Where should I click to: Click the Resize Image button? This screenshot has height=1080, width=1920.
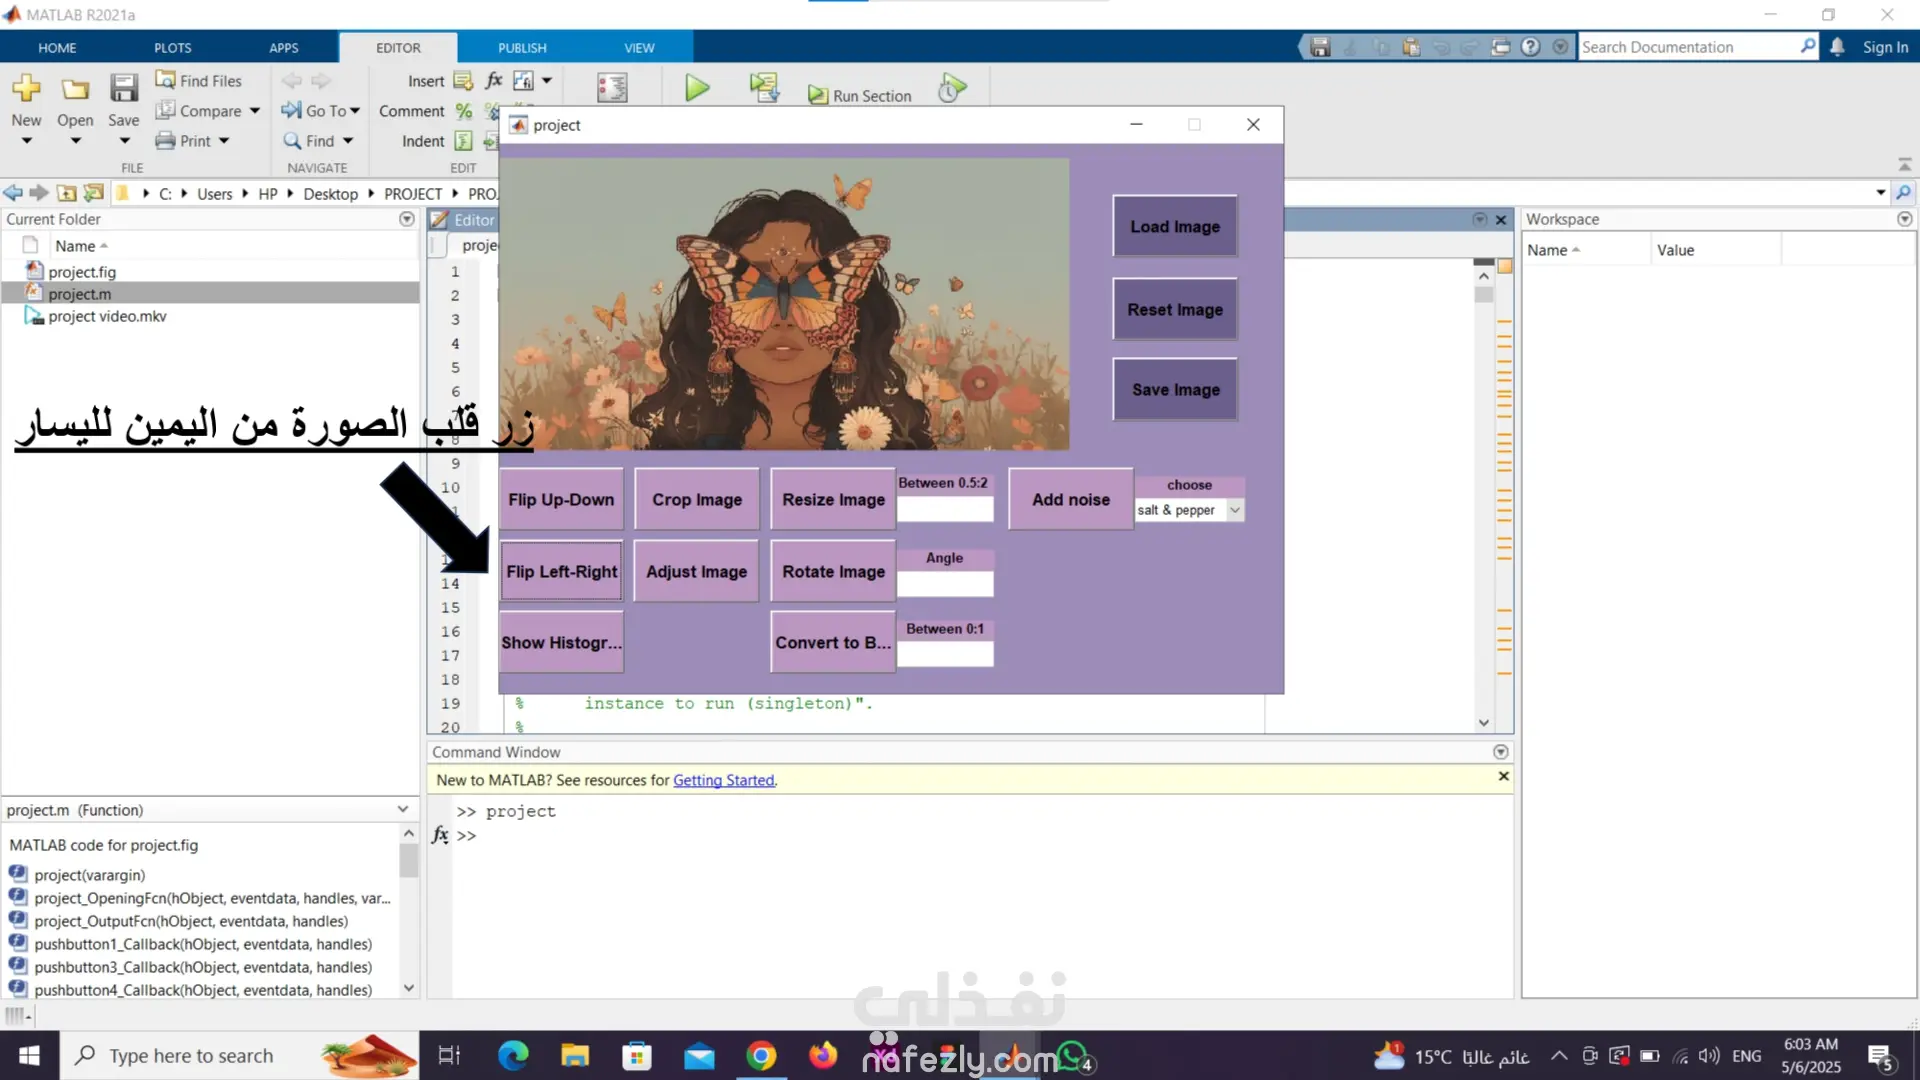[833, 499]
